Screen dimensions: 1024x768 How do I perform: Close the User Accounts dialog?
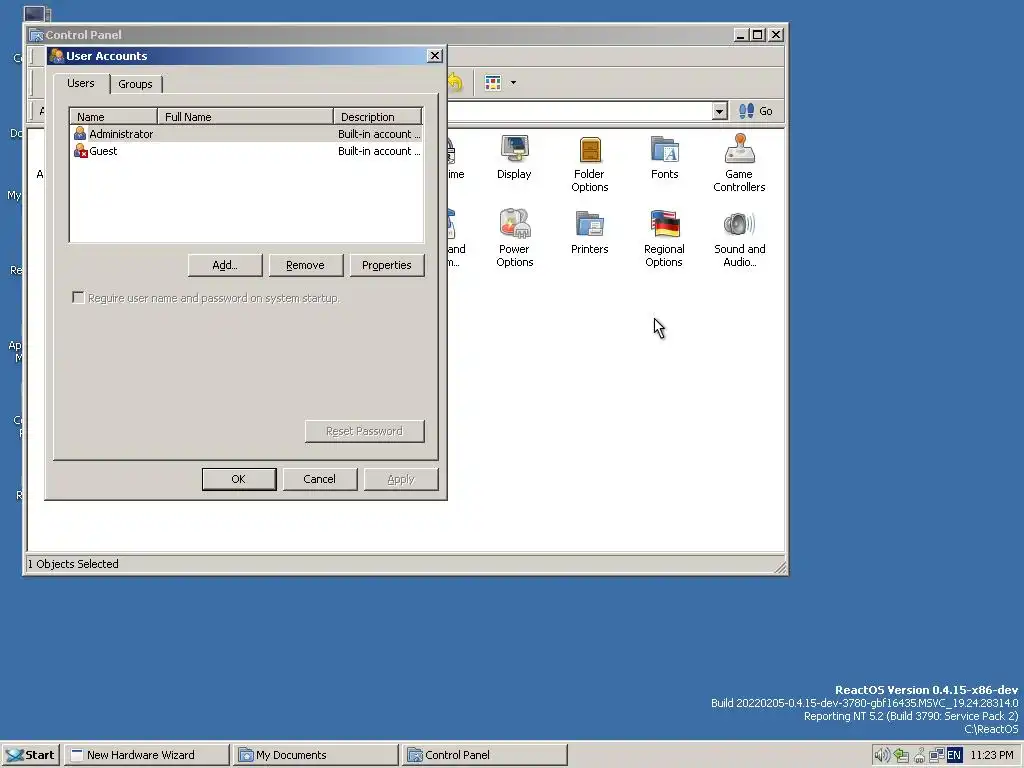[x=435, y=56]
